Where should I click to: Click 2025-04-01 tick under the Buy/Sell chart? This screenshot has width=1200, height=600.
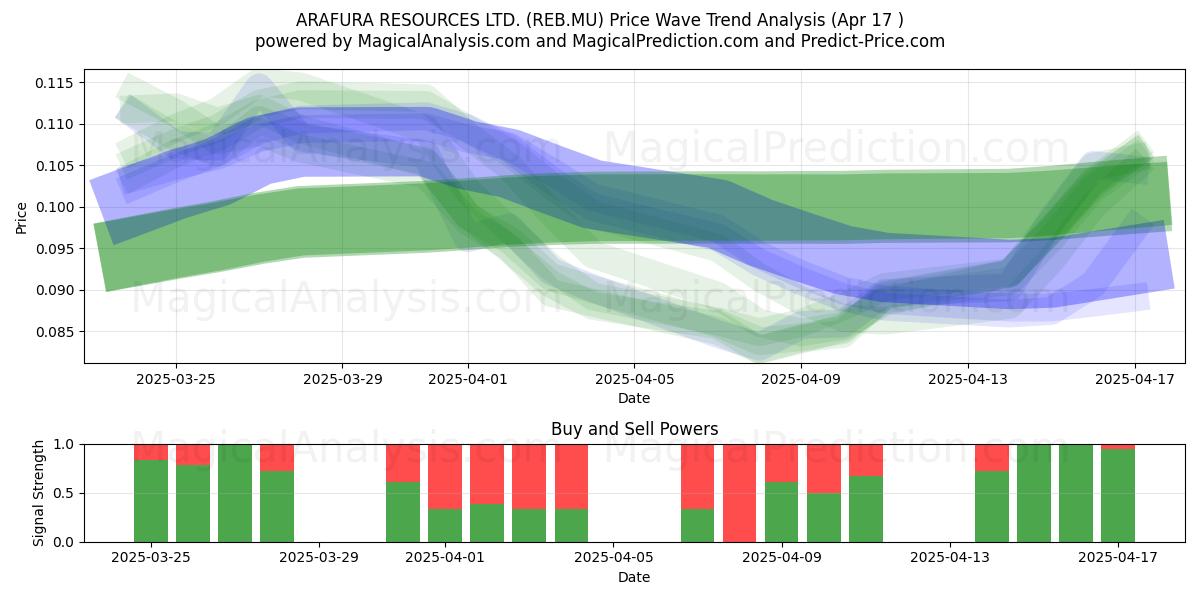point(444,558)
